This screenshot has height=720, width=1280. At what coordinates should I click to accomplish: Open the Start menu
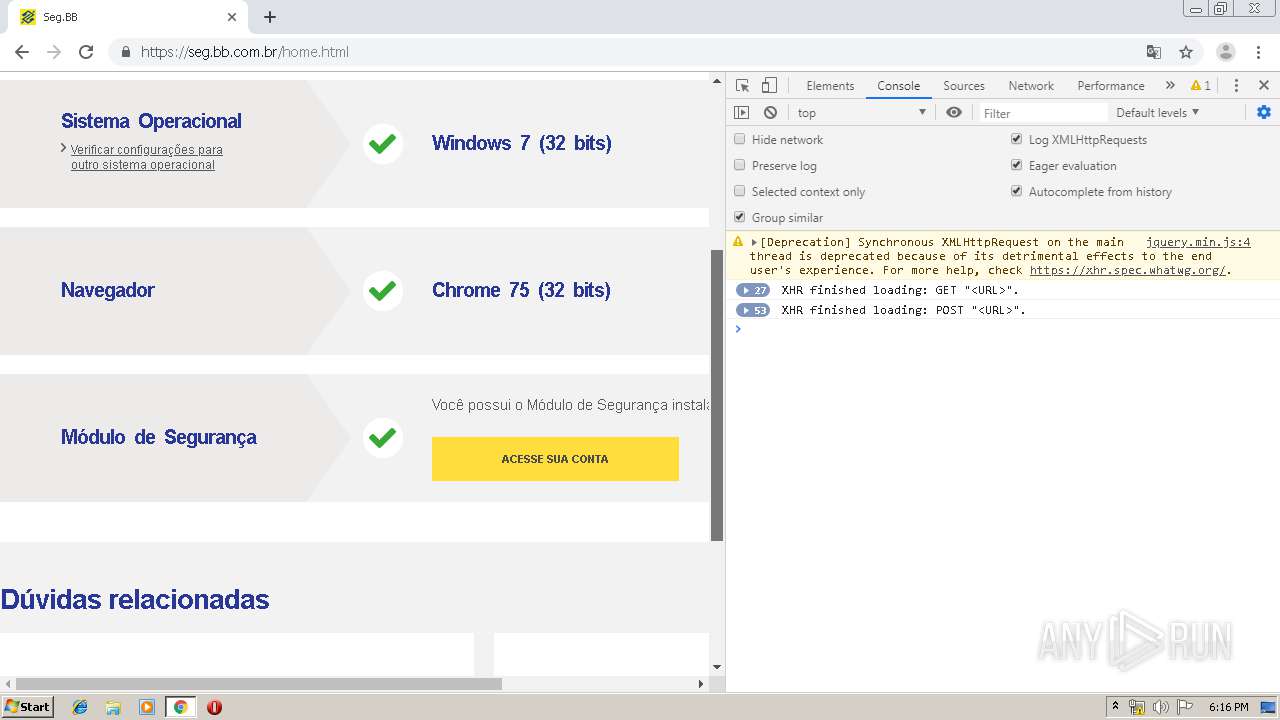coord(27,707)
